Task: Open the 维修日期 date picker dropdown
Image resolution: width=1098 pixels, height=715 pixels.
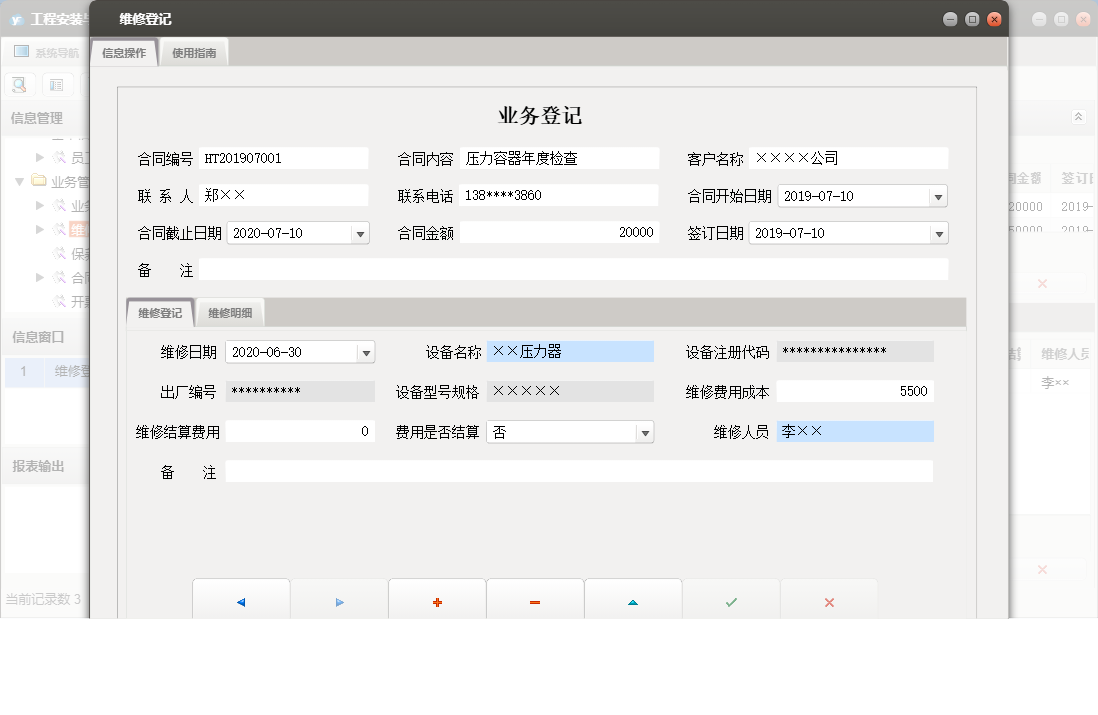Action: coord(367,352)
